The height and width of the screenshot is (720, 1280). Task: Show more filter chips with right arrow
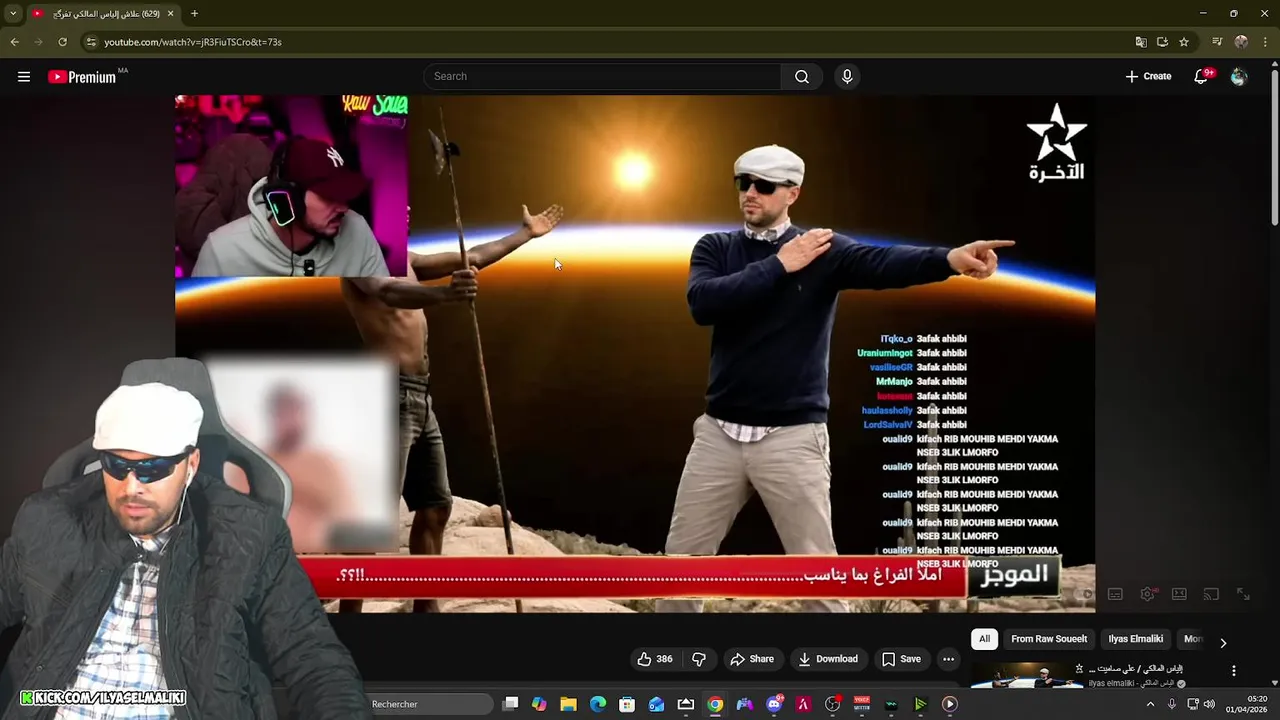click(x=1223, y=643)
